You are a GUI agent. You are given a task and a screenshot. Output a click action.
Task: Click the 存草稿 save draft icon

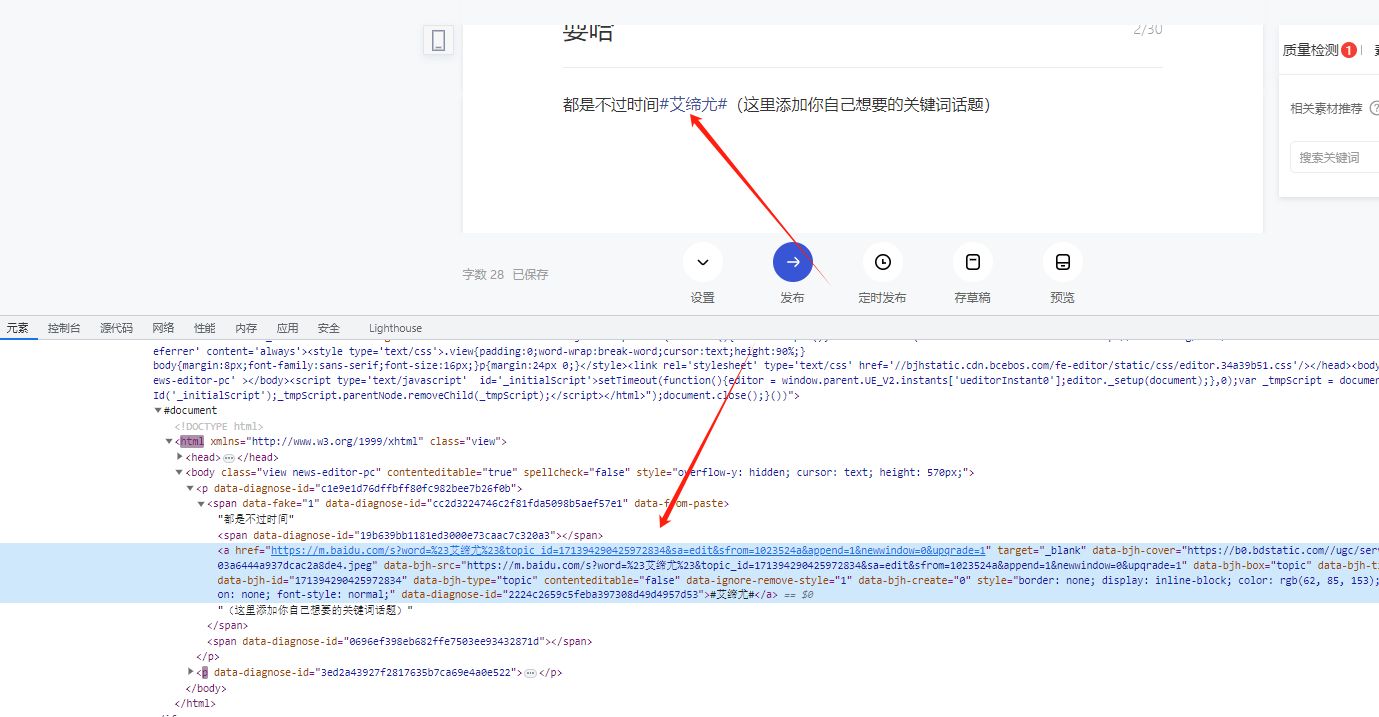point(973,262)
